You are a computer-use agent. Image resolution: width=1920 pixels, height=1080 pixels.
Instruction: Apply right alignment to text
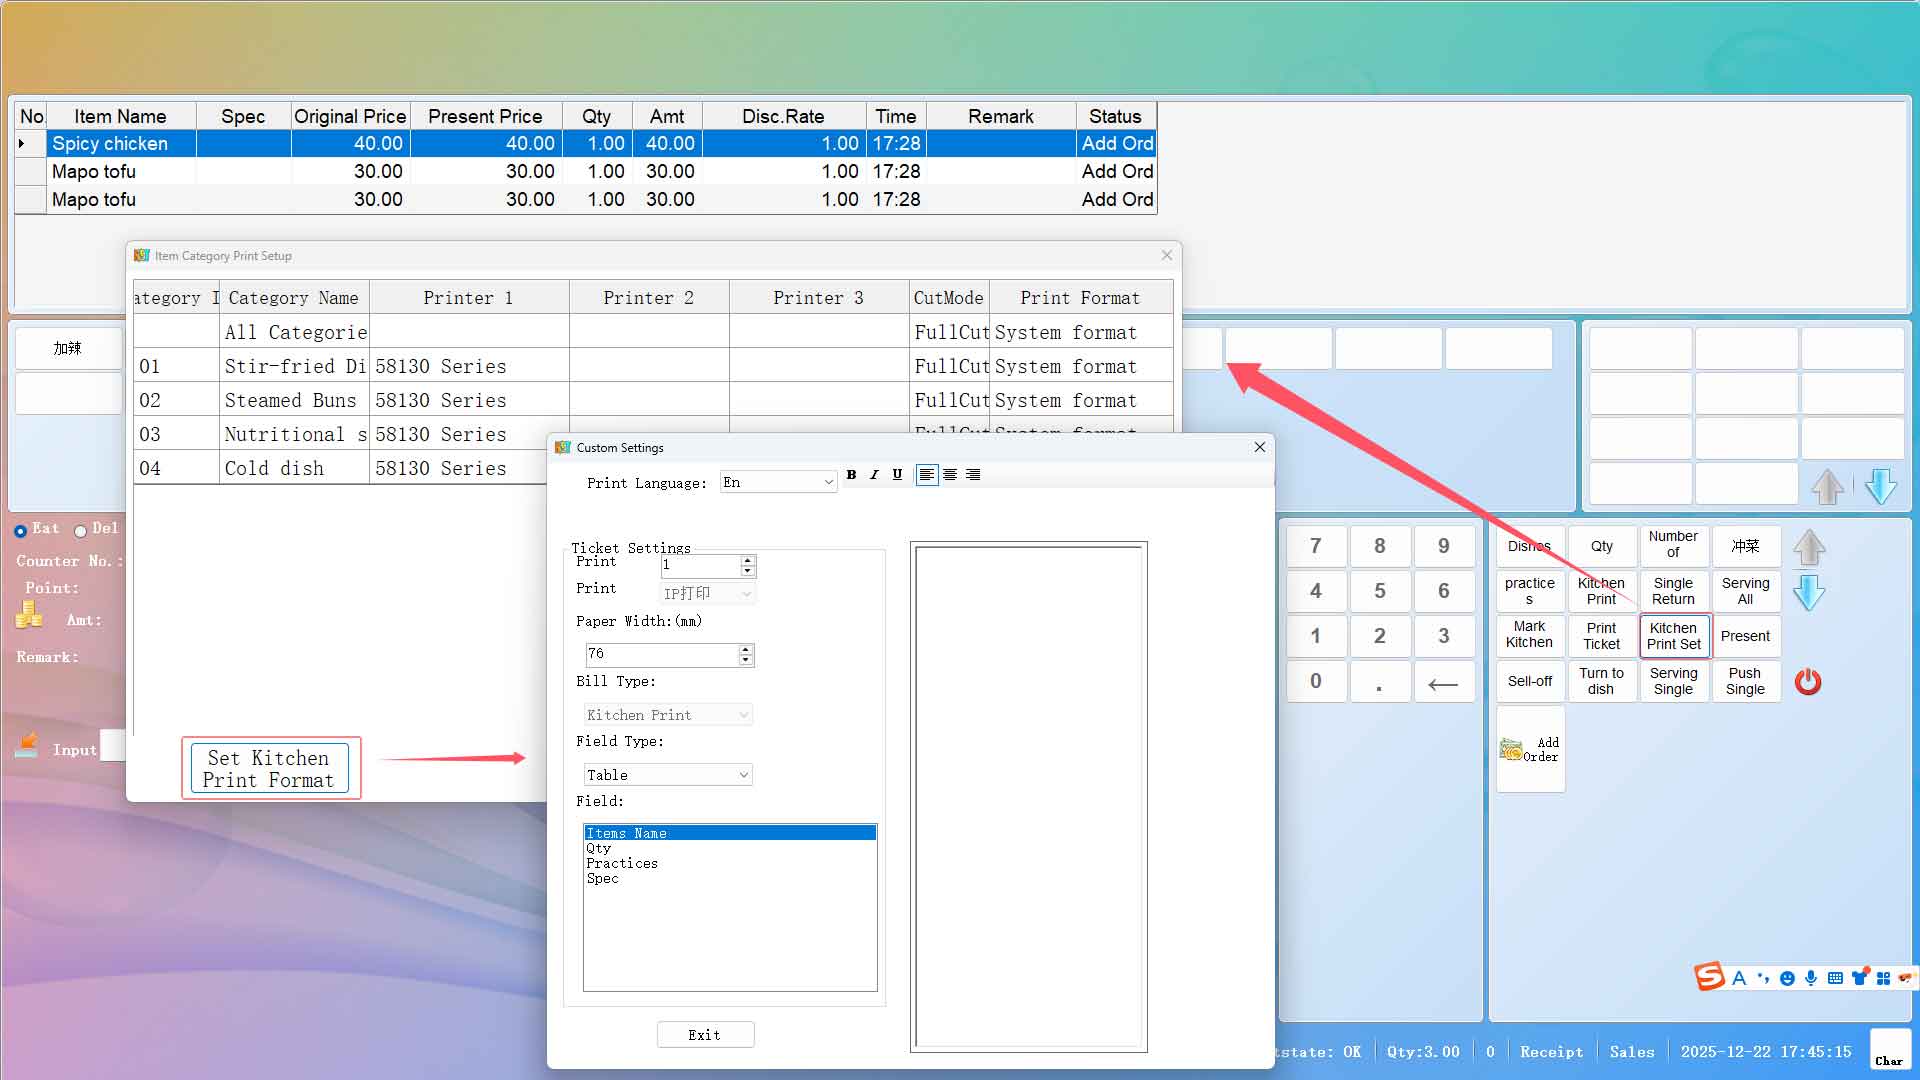click(973, 475)
